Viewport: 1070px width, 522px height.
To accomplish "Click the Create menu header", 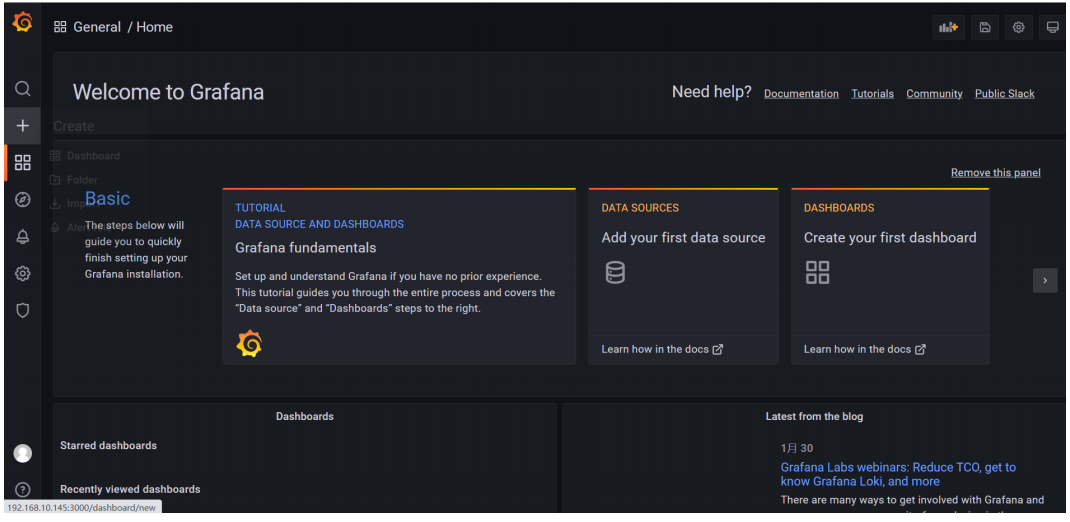I will (74, 126).
